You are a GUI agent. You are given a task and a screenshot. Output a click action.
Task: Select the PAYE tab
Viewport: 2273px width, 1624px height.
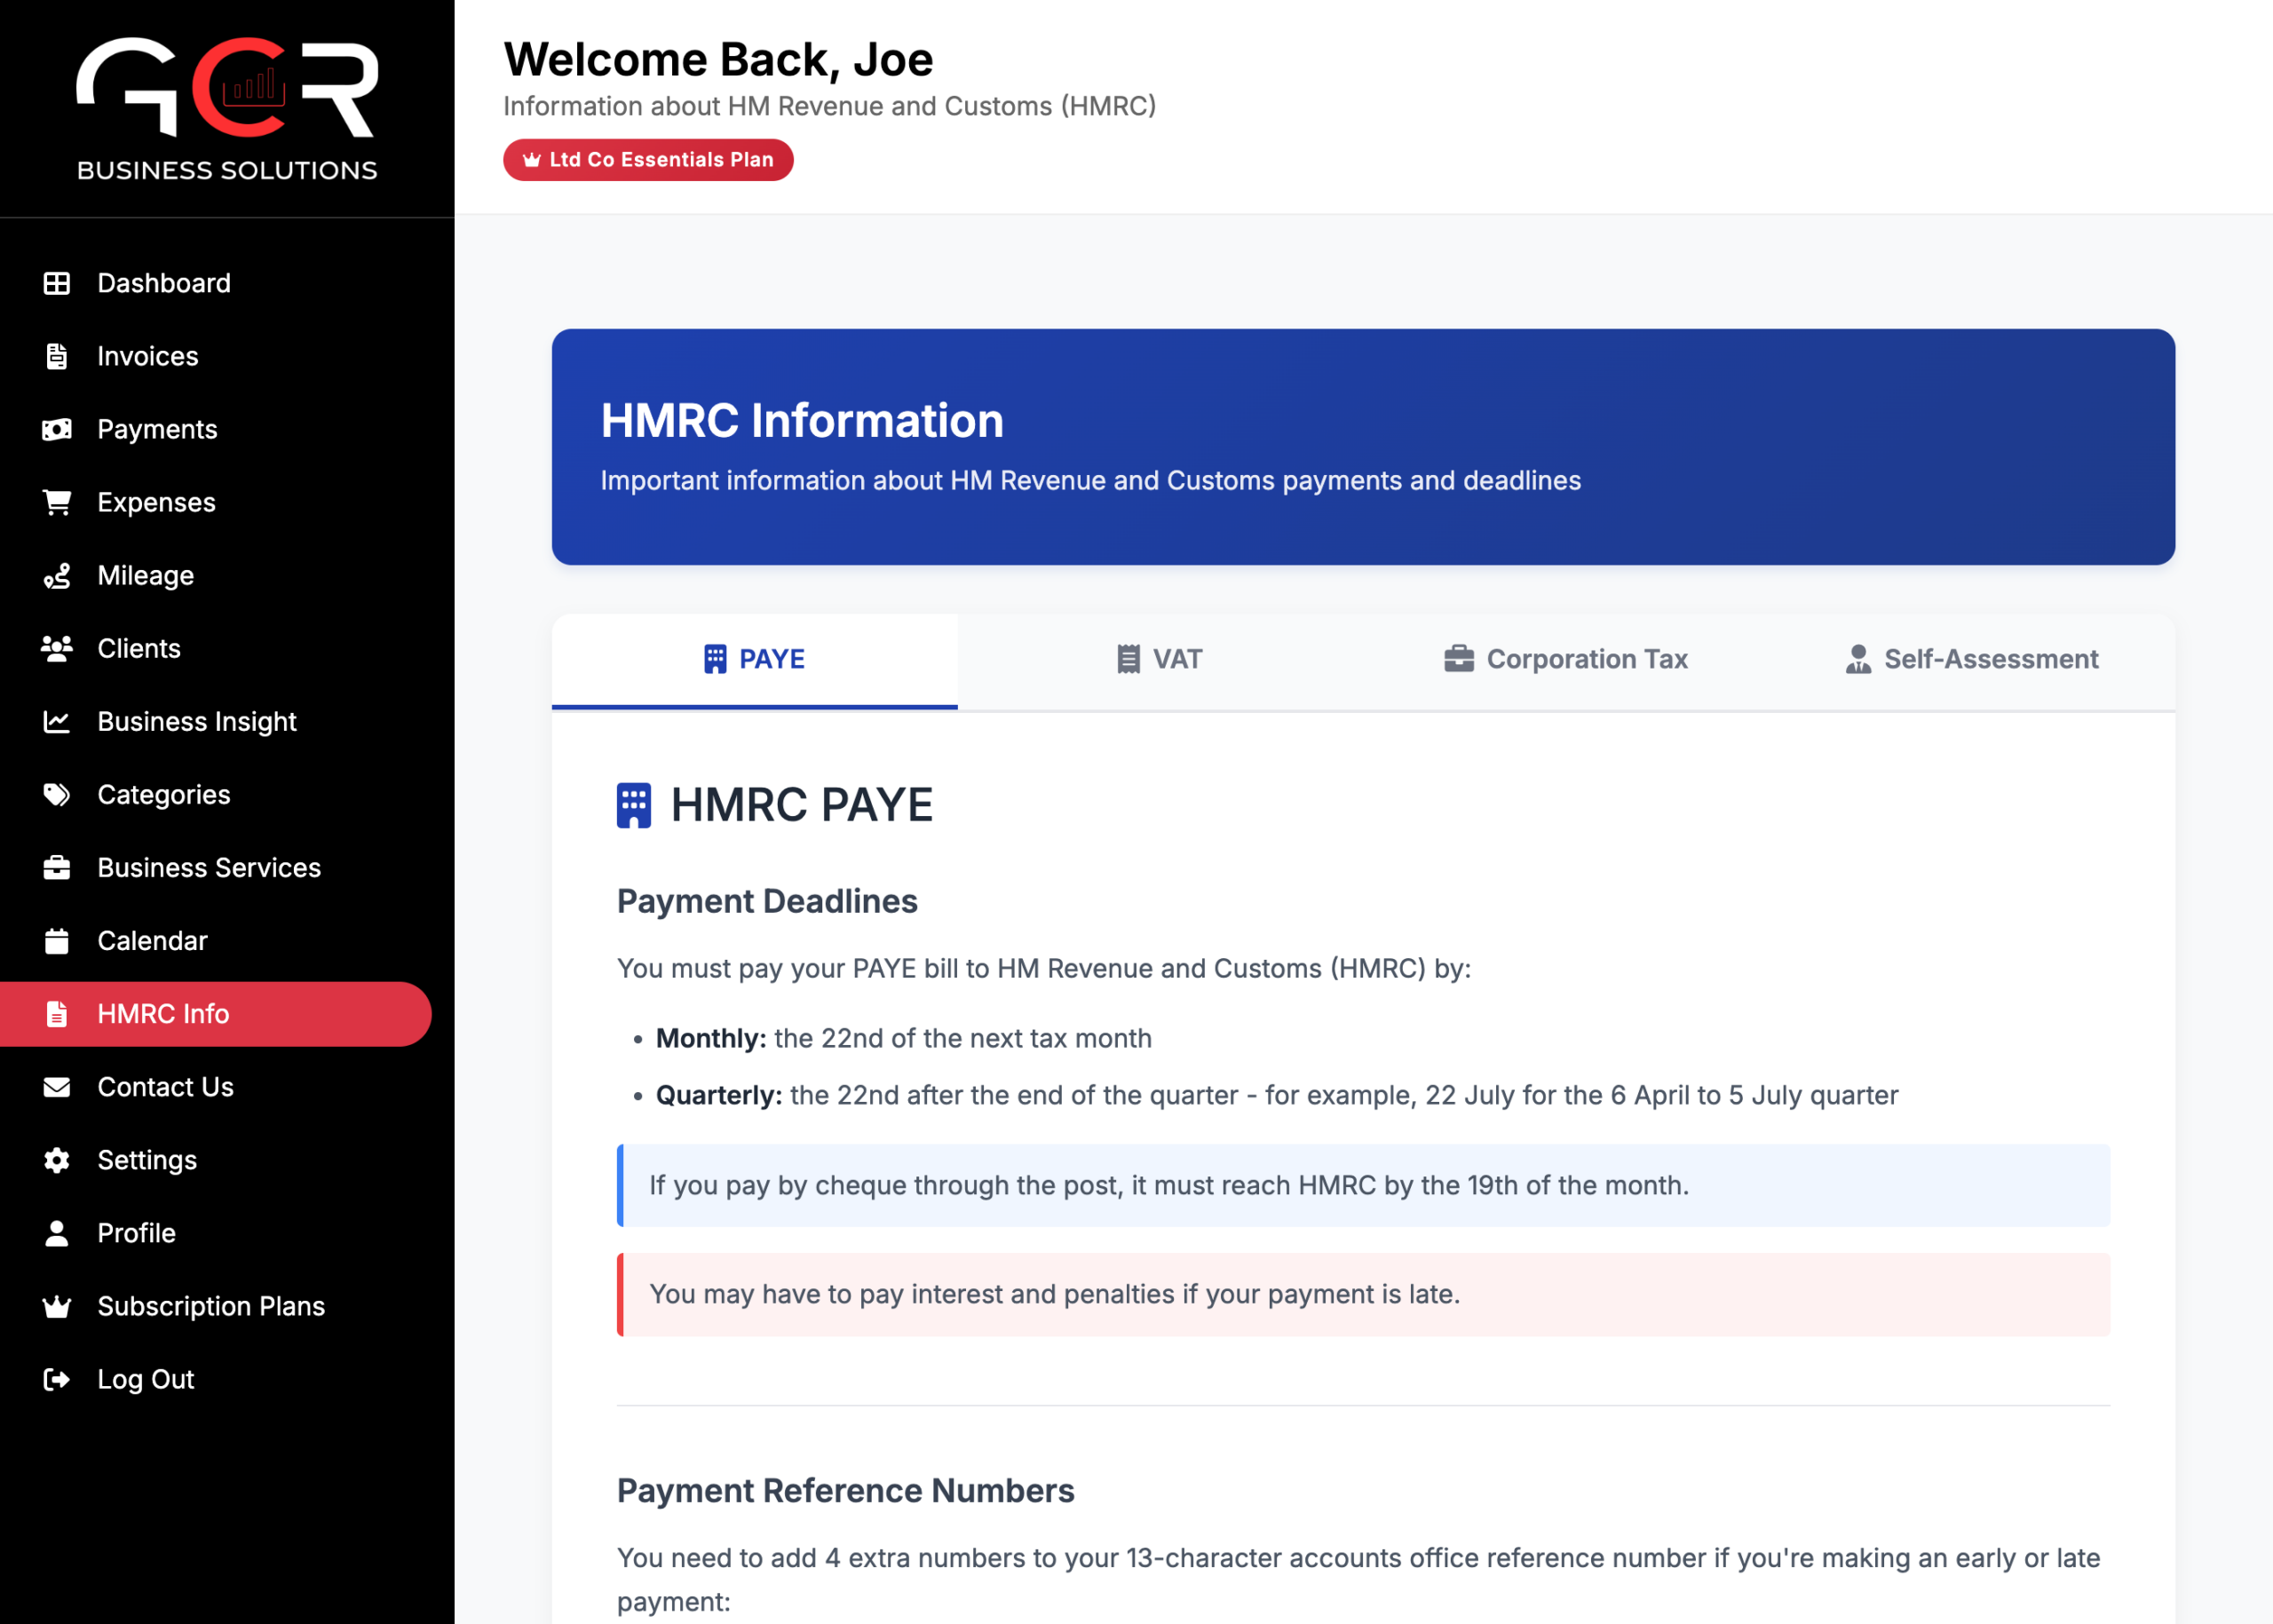[x=755, y=660]
